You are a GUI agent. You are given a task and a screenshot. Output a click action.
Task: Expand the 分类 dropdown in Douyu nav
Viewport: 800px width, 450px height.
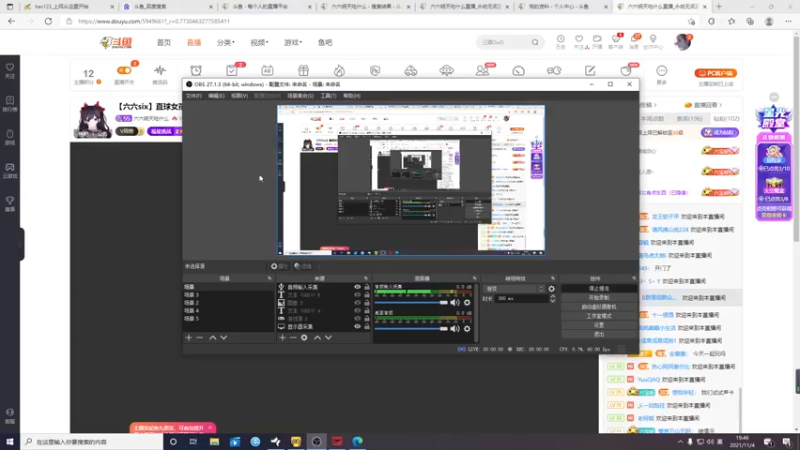pyautogui.click(x=226, y=42)
